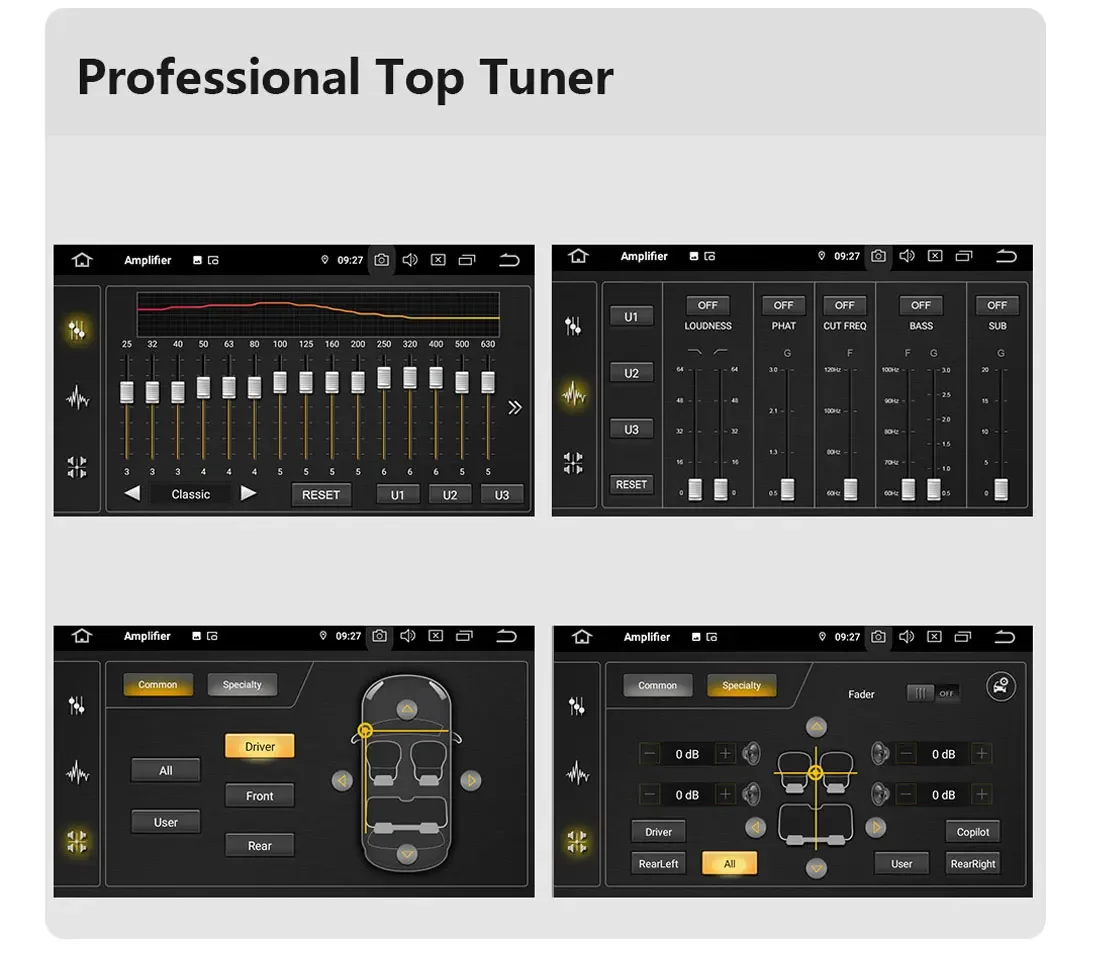Toggle SUB OFF switch
Viewport: 1112px width, 961px height.
click(997, 305)
